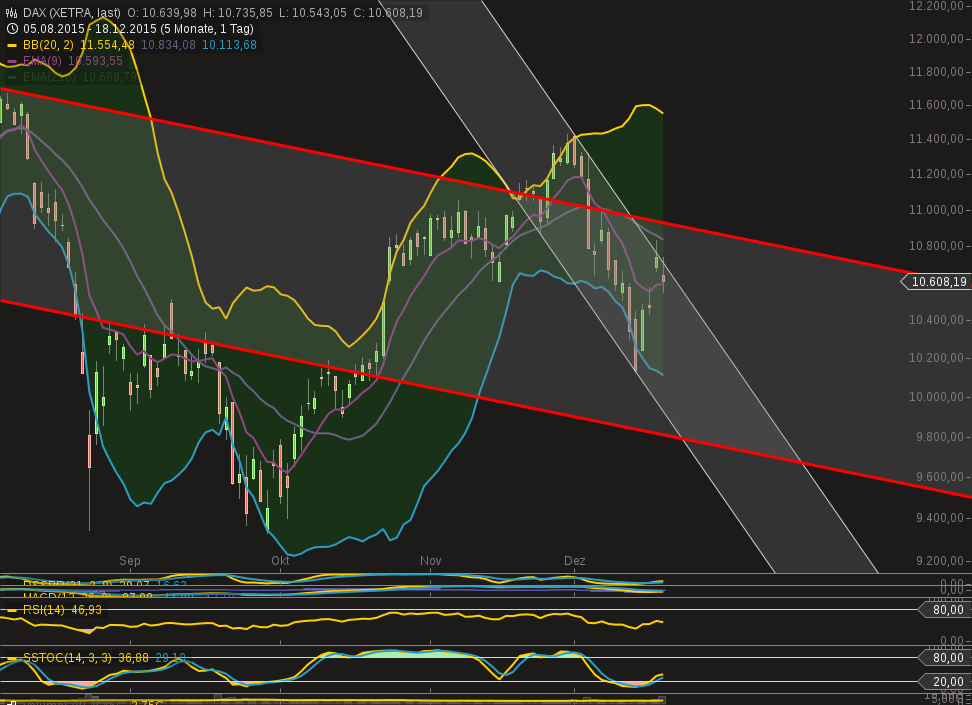Click the 11.600,00 price axis label

point(936,105)
